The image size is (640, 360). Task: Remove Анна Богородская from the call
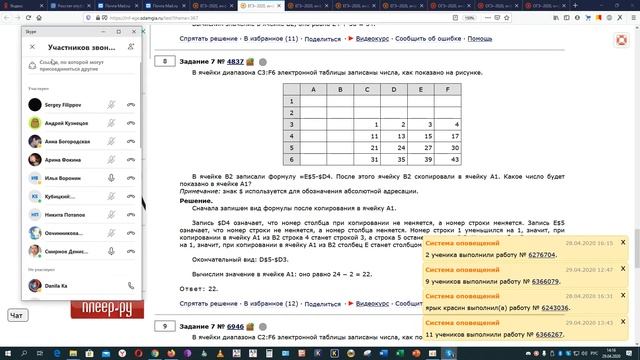(131, 141)
